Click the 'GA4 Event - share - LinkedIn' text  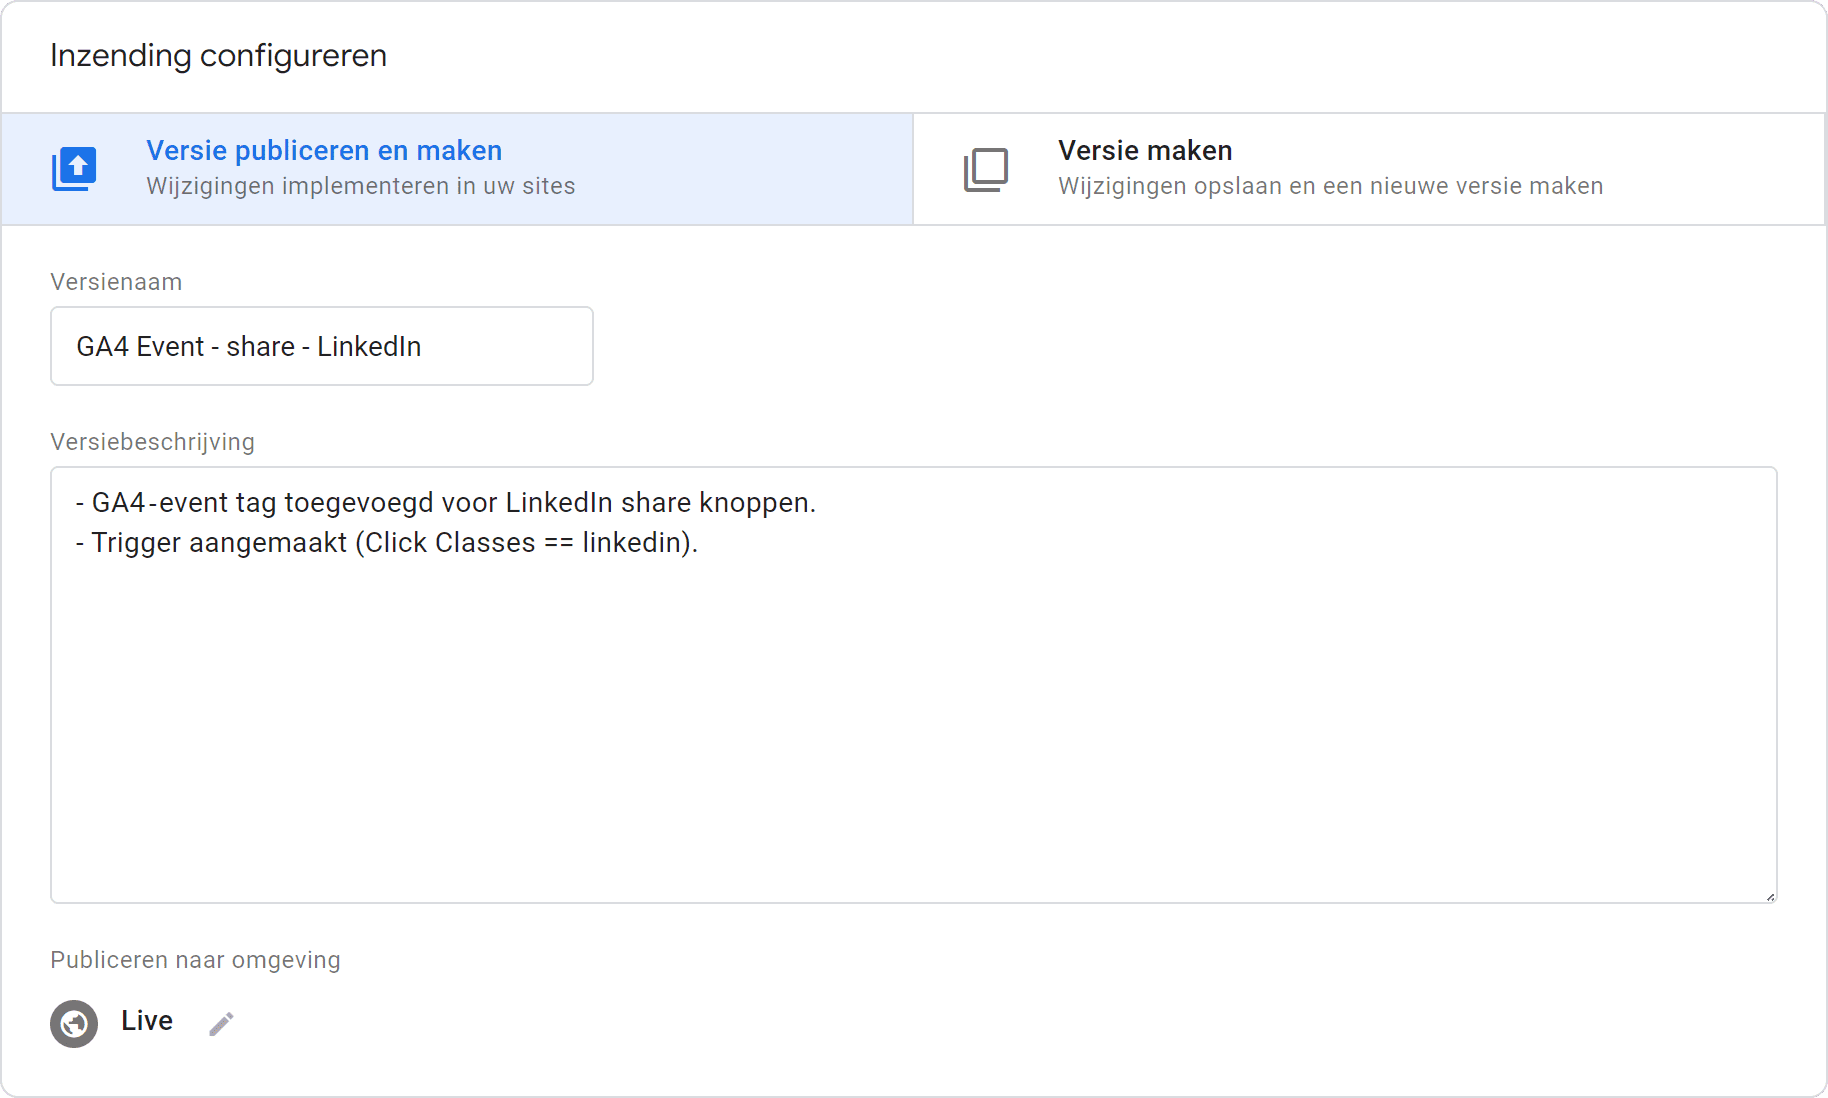249,347
